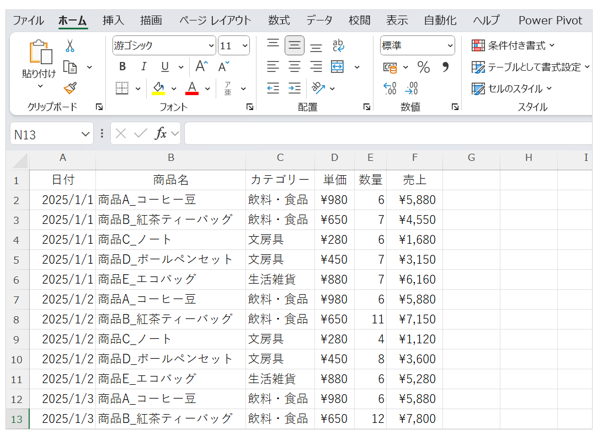Viewport: 605px width, 436px height.
Task: Click the Insert Function fx icon
Action: point(161,134)
